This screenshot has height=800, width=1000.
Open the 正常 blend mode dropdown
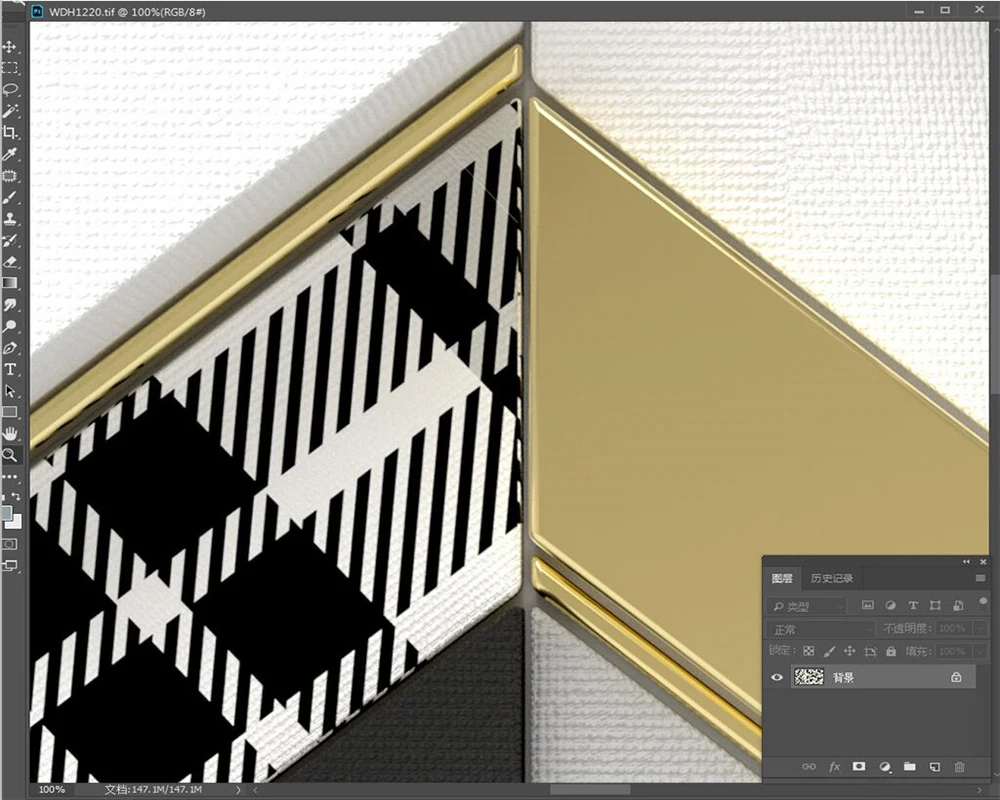tap(821, 630)
